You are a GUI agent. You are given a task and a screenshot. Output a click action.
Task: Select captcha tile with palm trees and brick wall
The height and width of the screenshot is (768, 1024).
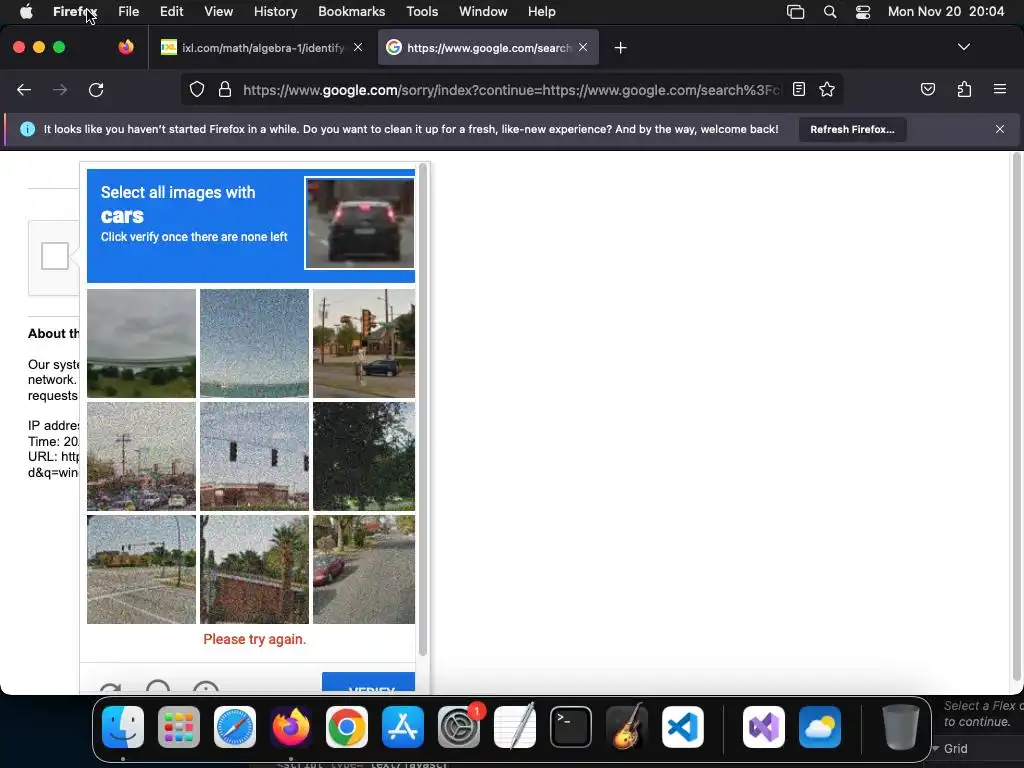pyautogui.click(x=254, y=569)
